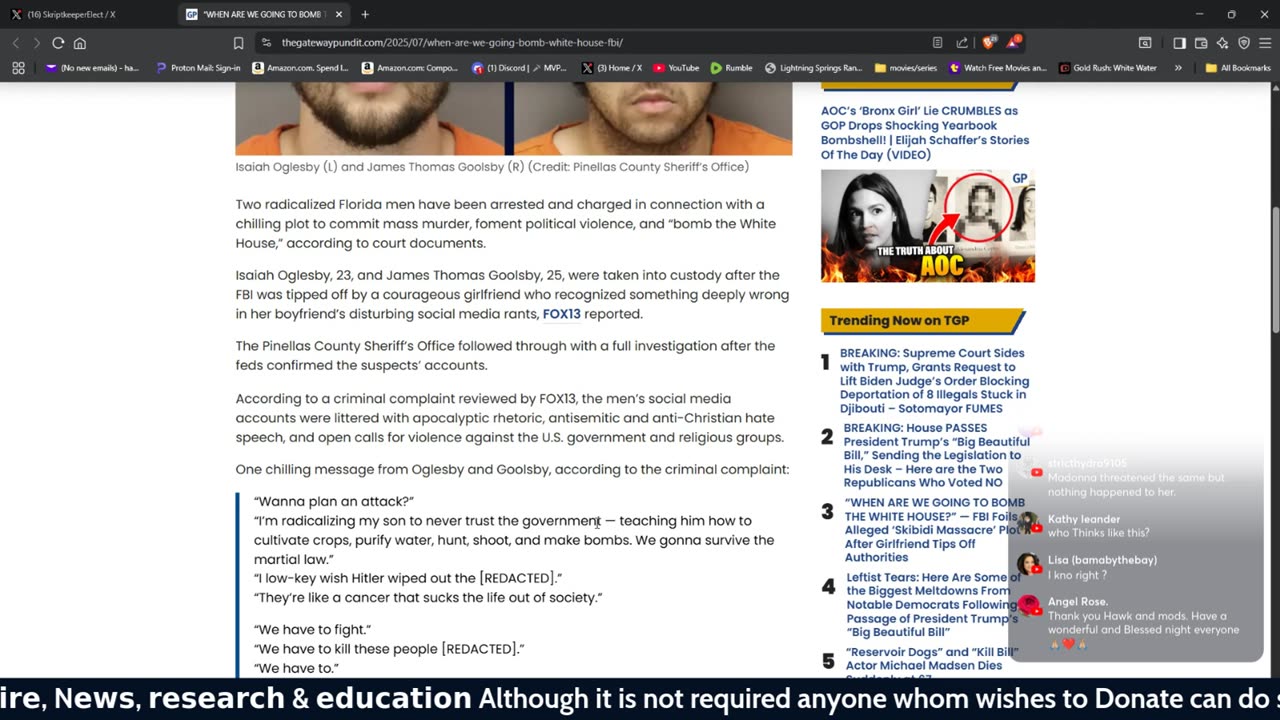Restore down the browser window
Screen dimensions: 1280x720
(1231, 14)
